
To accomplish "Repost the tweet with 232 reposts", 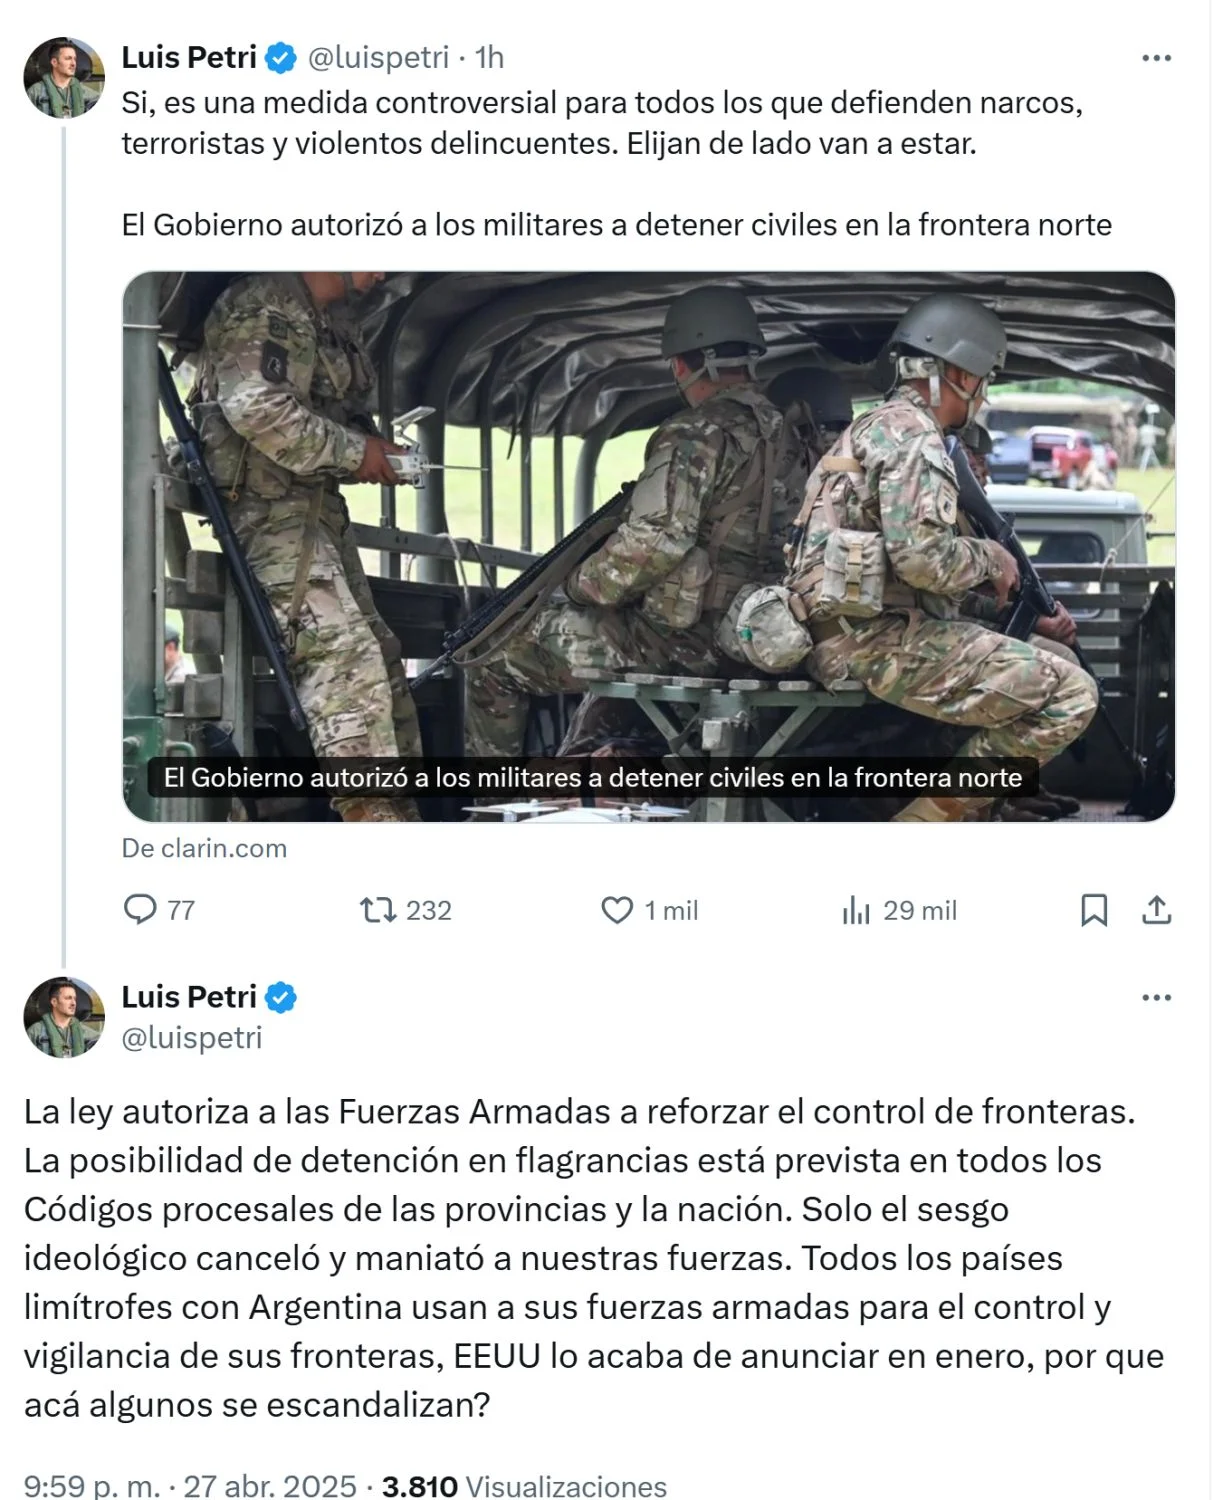I will click(x=378, y=909).
